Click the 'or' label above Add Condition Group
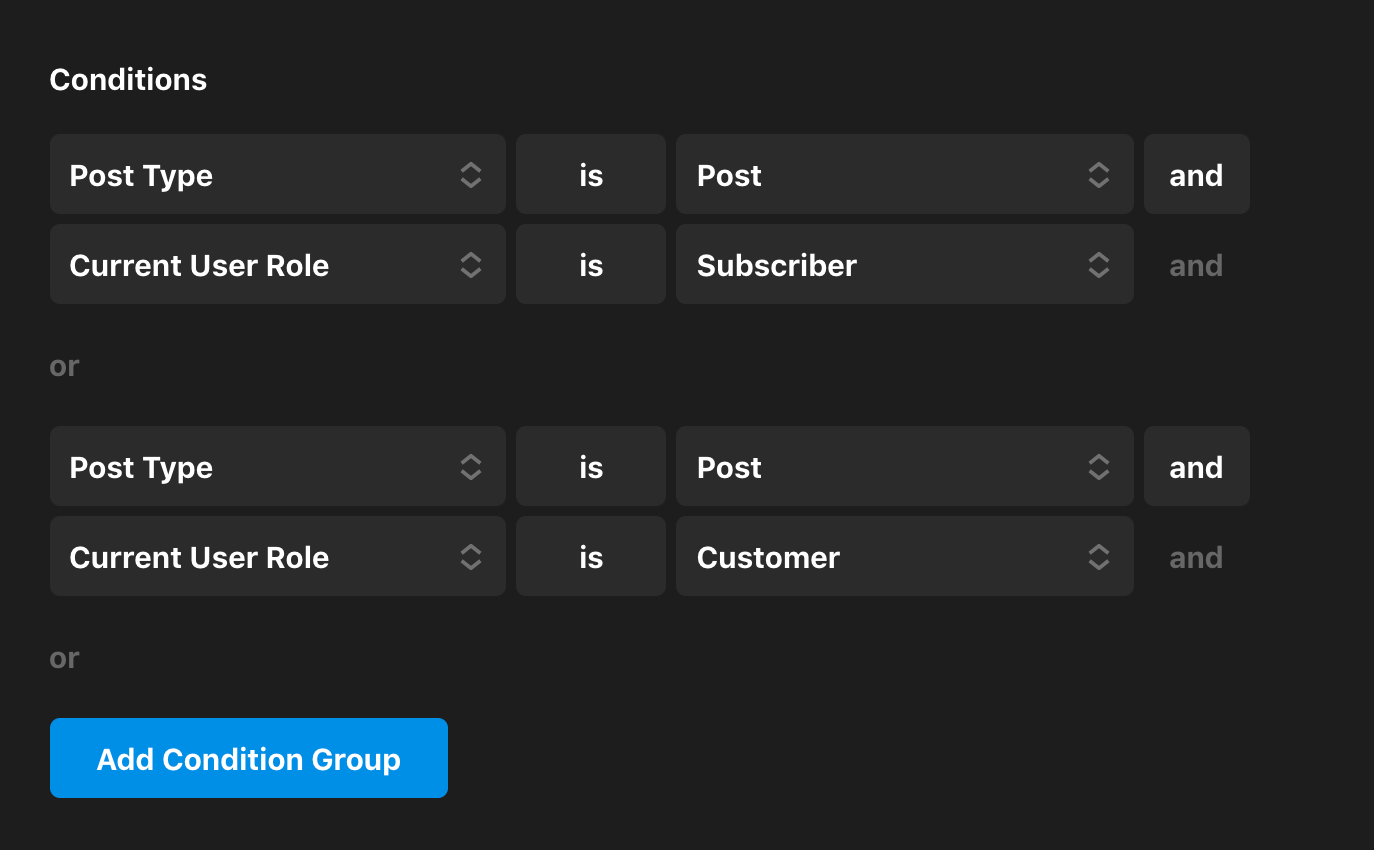The height and width of the screenshot is (850, 1374). click(64, 658)
